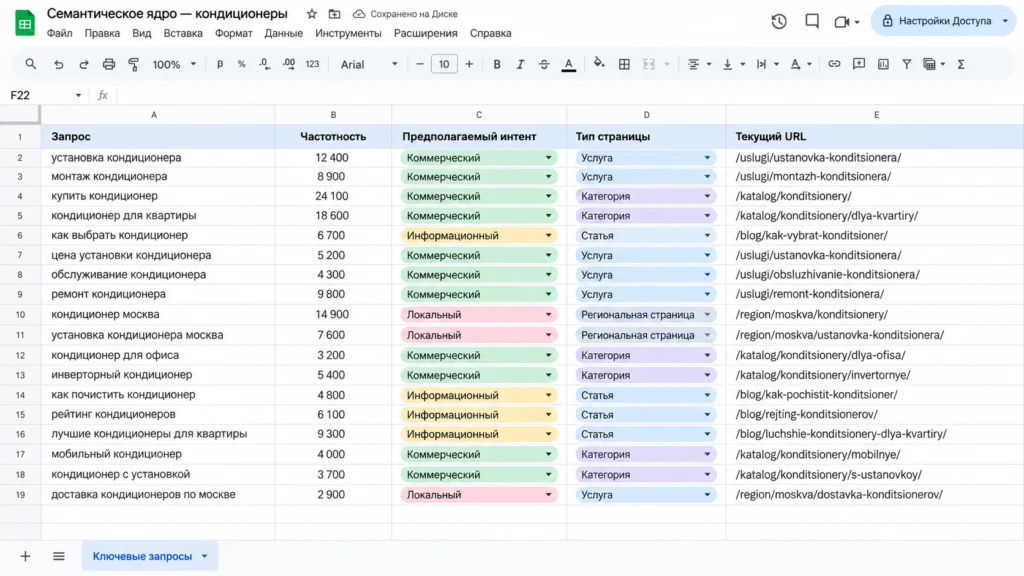Decrease decimal places
Image resolution: width=1024 pixels, height=576 pixels.
264,64
